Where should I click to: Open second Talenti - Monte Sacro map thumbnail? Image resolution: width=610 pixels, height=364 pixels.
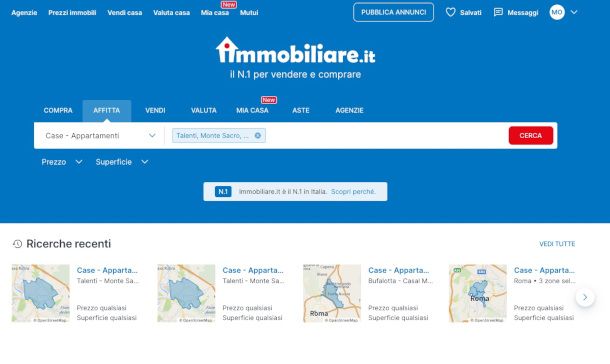coord(186,293)
